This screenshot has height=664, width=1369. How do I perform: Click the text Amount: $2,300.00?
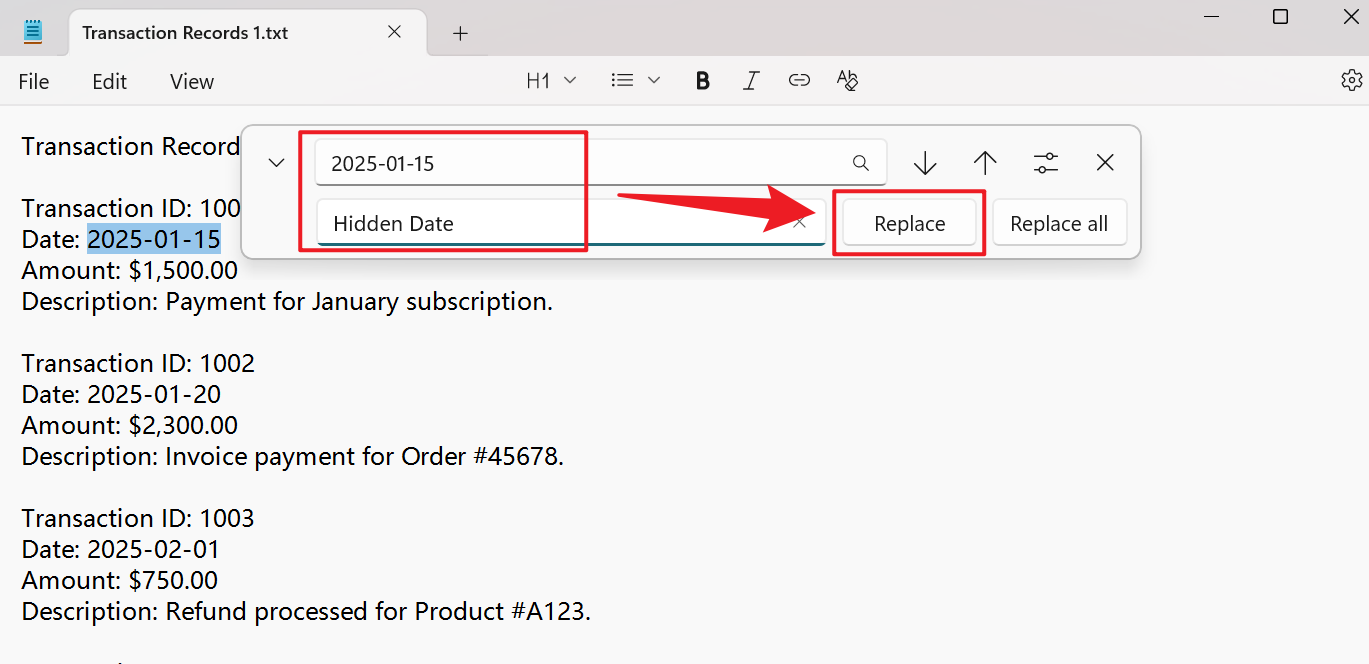130,425
